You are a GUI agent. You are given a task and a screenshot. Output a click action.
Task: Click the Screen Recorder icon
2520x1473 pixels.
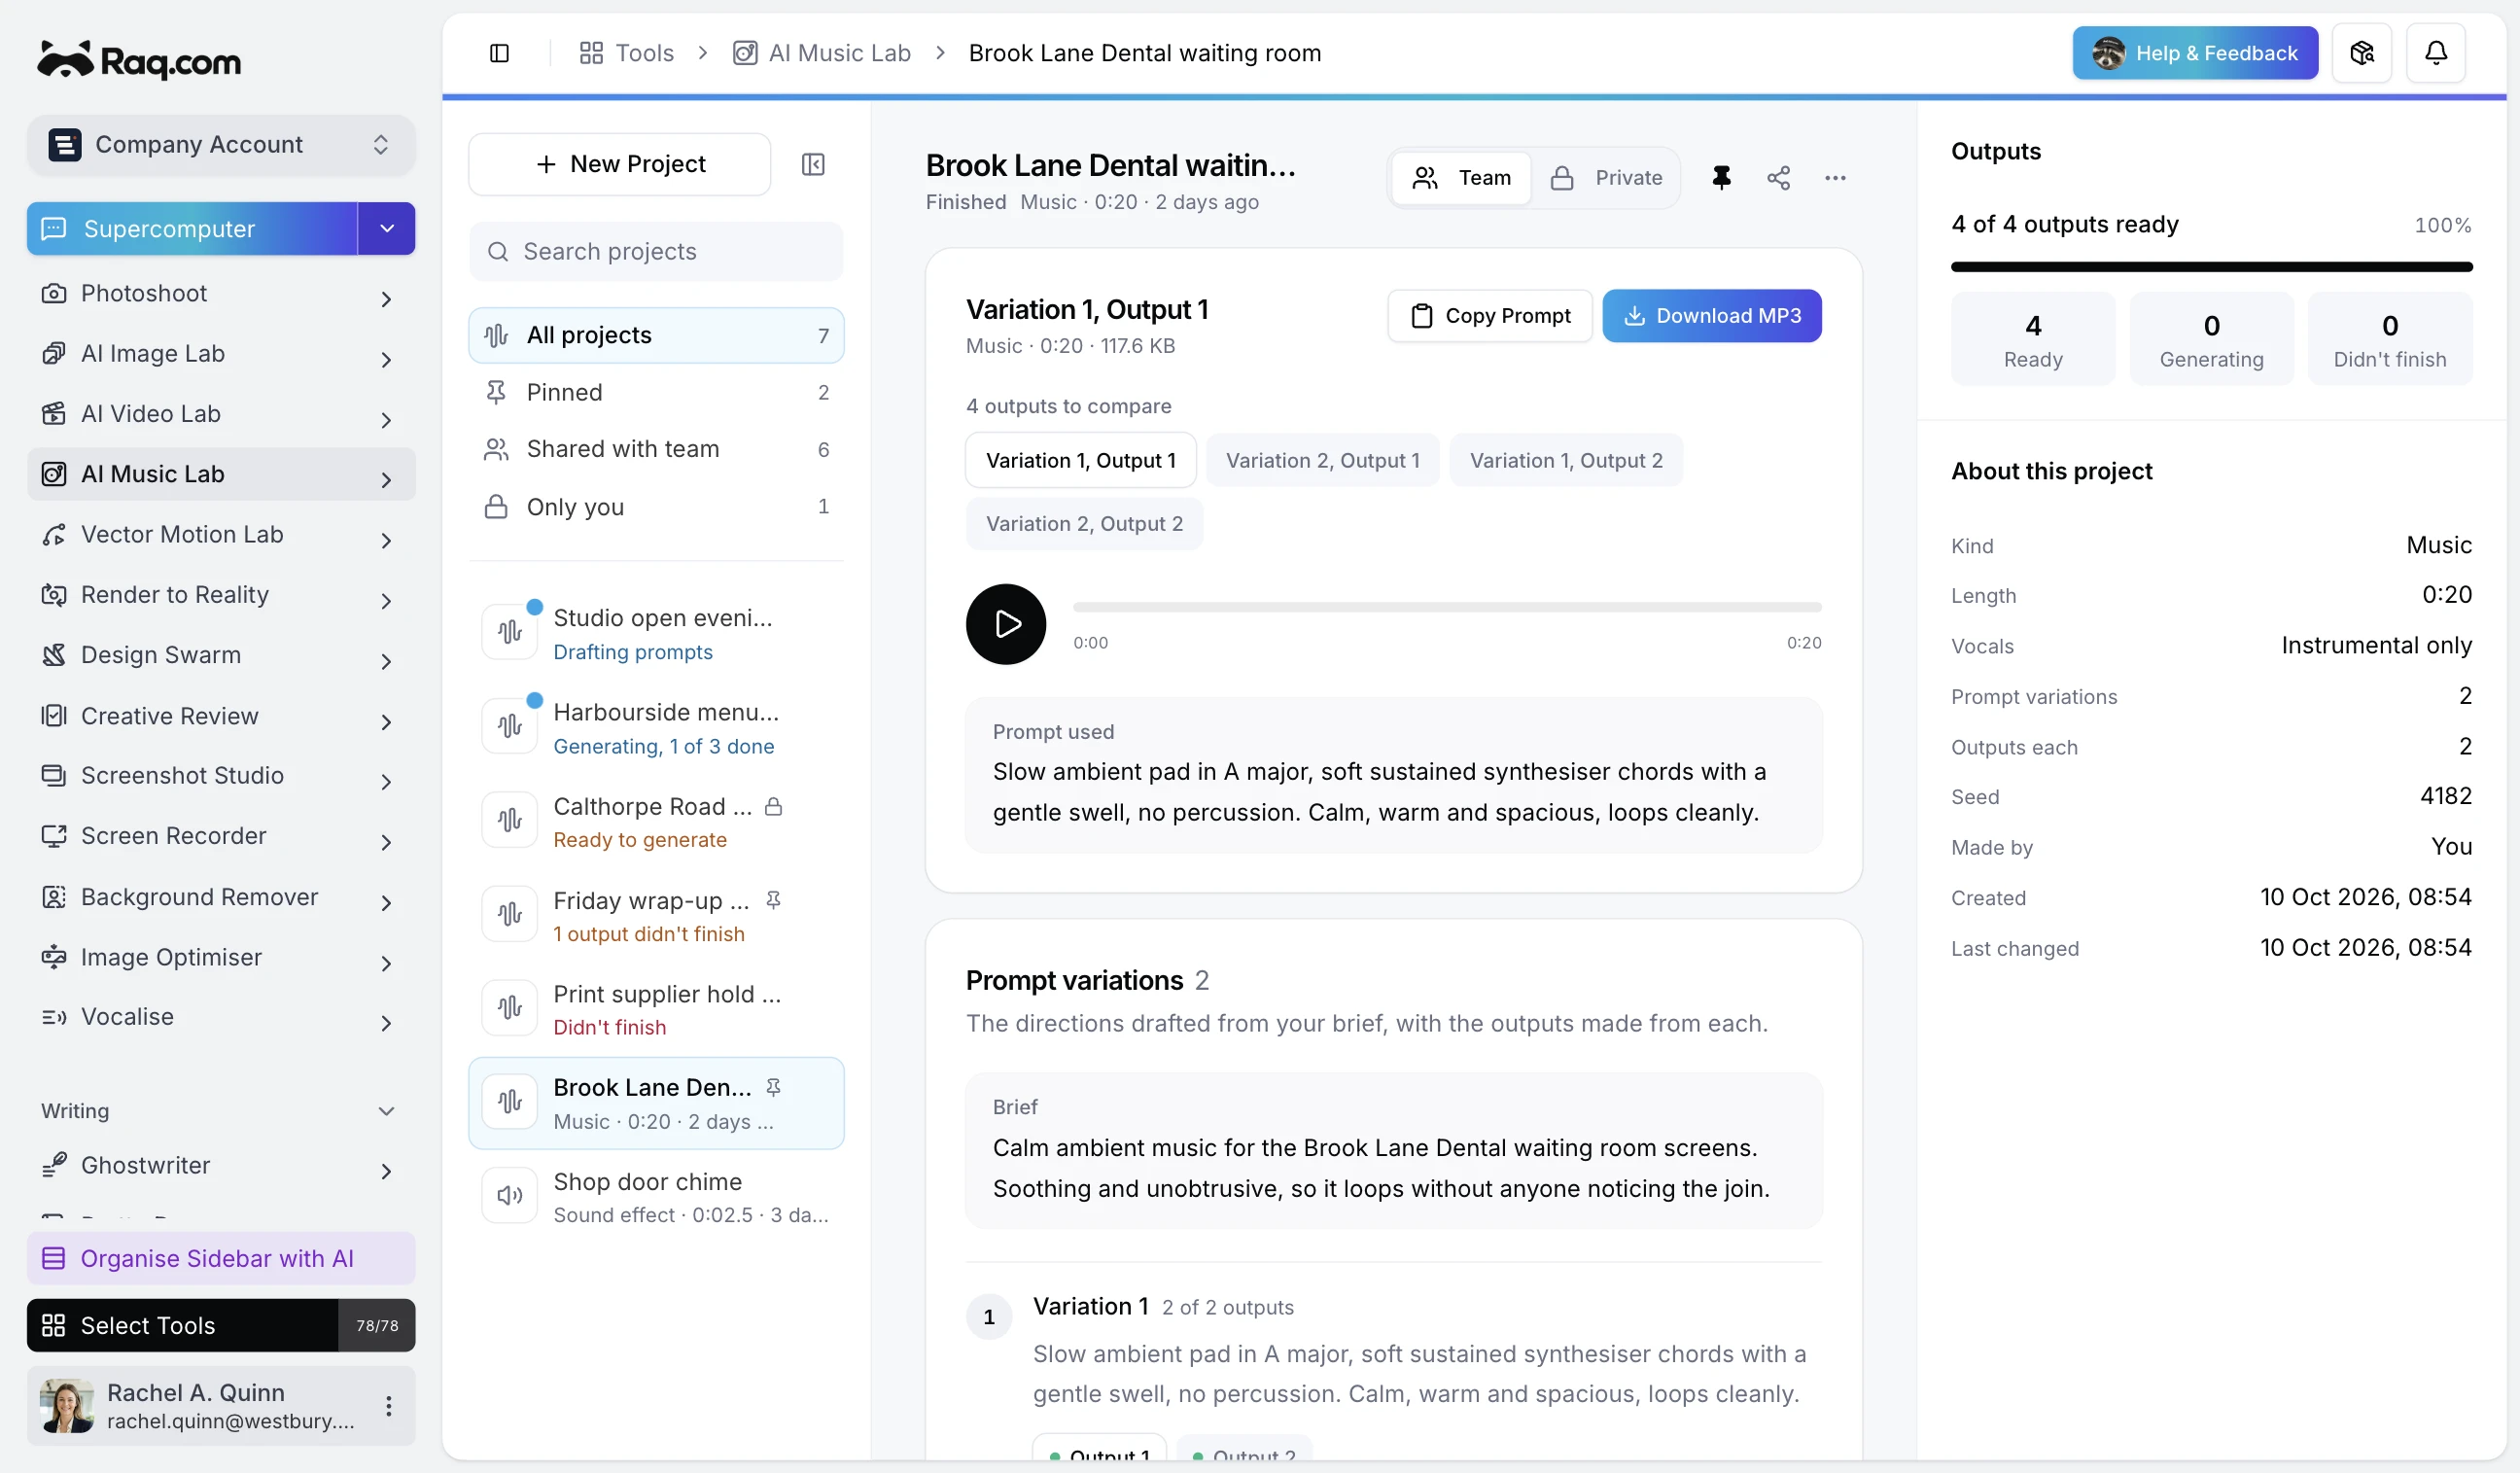pyautogui.click(x=54, y=836)
